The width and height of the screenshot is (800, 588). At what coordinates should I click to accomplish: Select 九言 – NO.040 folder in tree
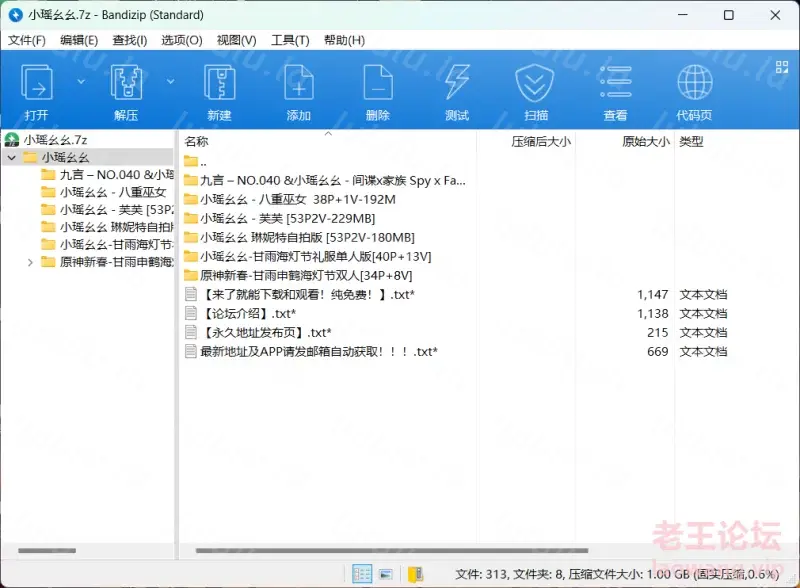[x=117, y=175]
